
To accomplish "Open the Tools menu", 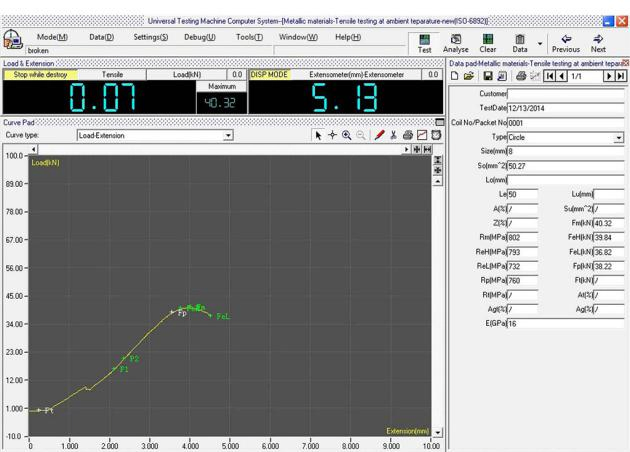I will tap(248, 37).
